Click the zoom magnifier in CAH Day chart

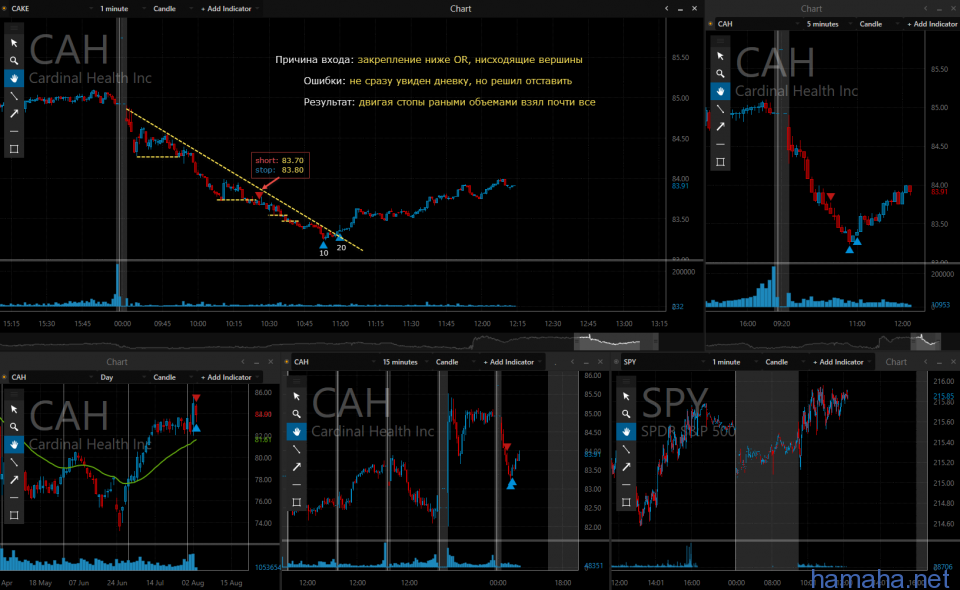coord(14,427)
